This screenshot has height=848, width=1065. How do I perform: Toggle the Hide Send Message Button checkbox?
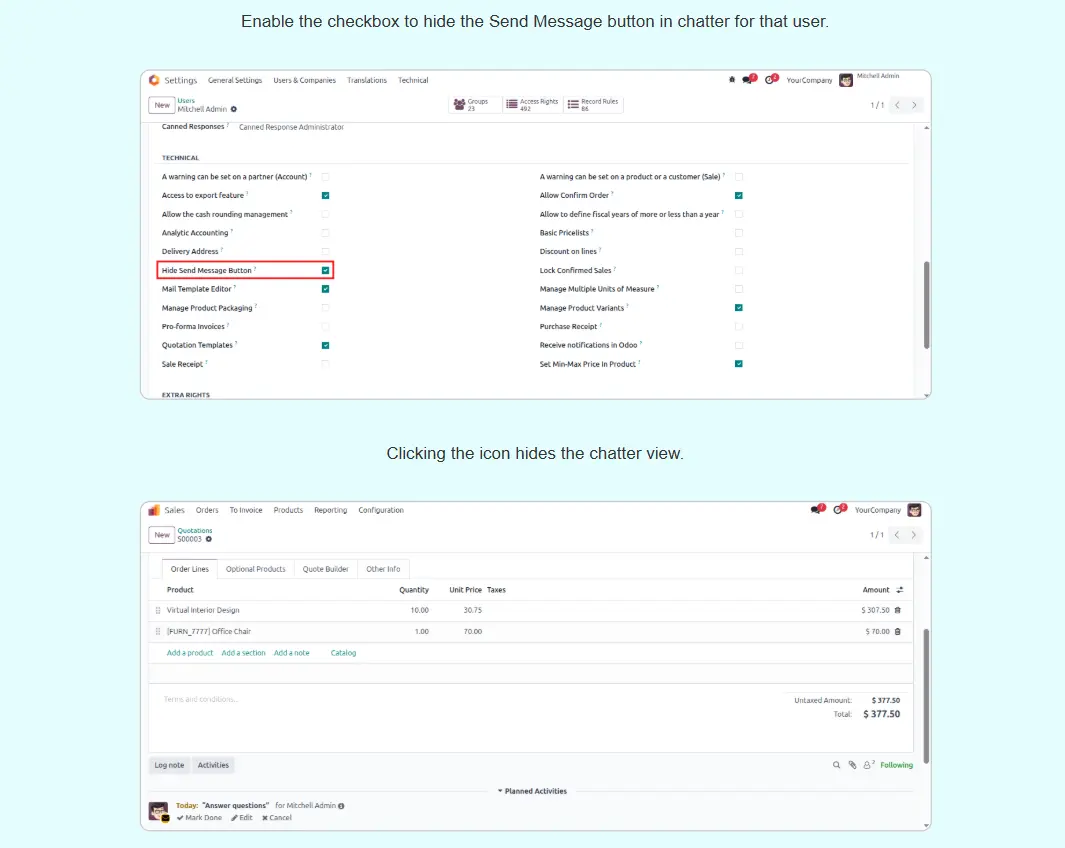pyautogui.click(x=325, y=270)
